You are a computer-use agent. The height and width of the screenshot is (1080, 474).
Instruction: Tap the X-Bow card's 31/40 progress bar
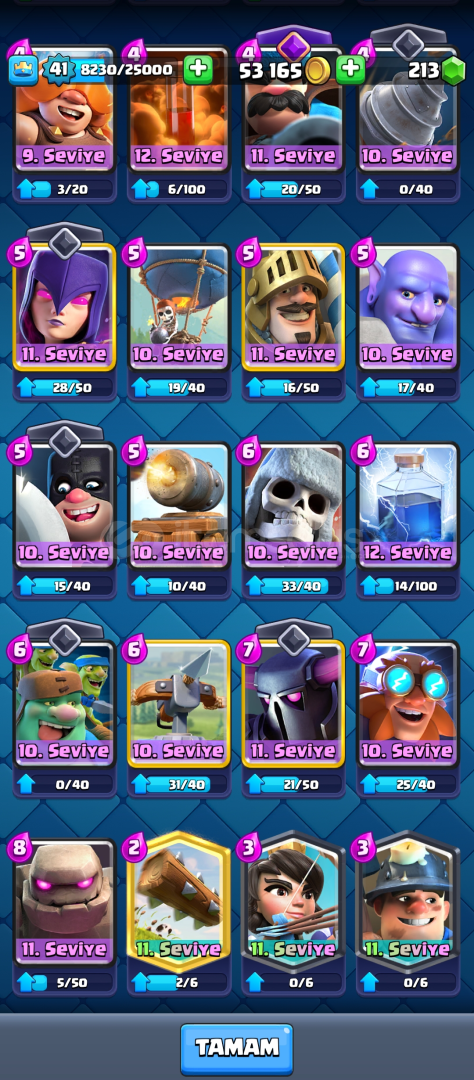pos(179,784)
